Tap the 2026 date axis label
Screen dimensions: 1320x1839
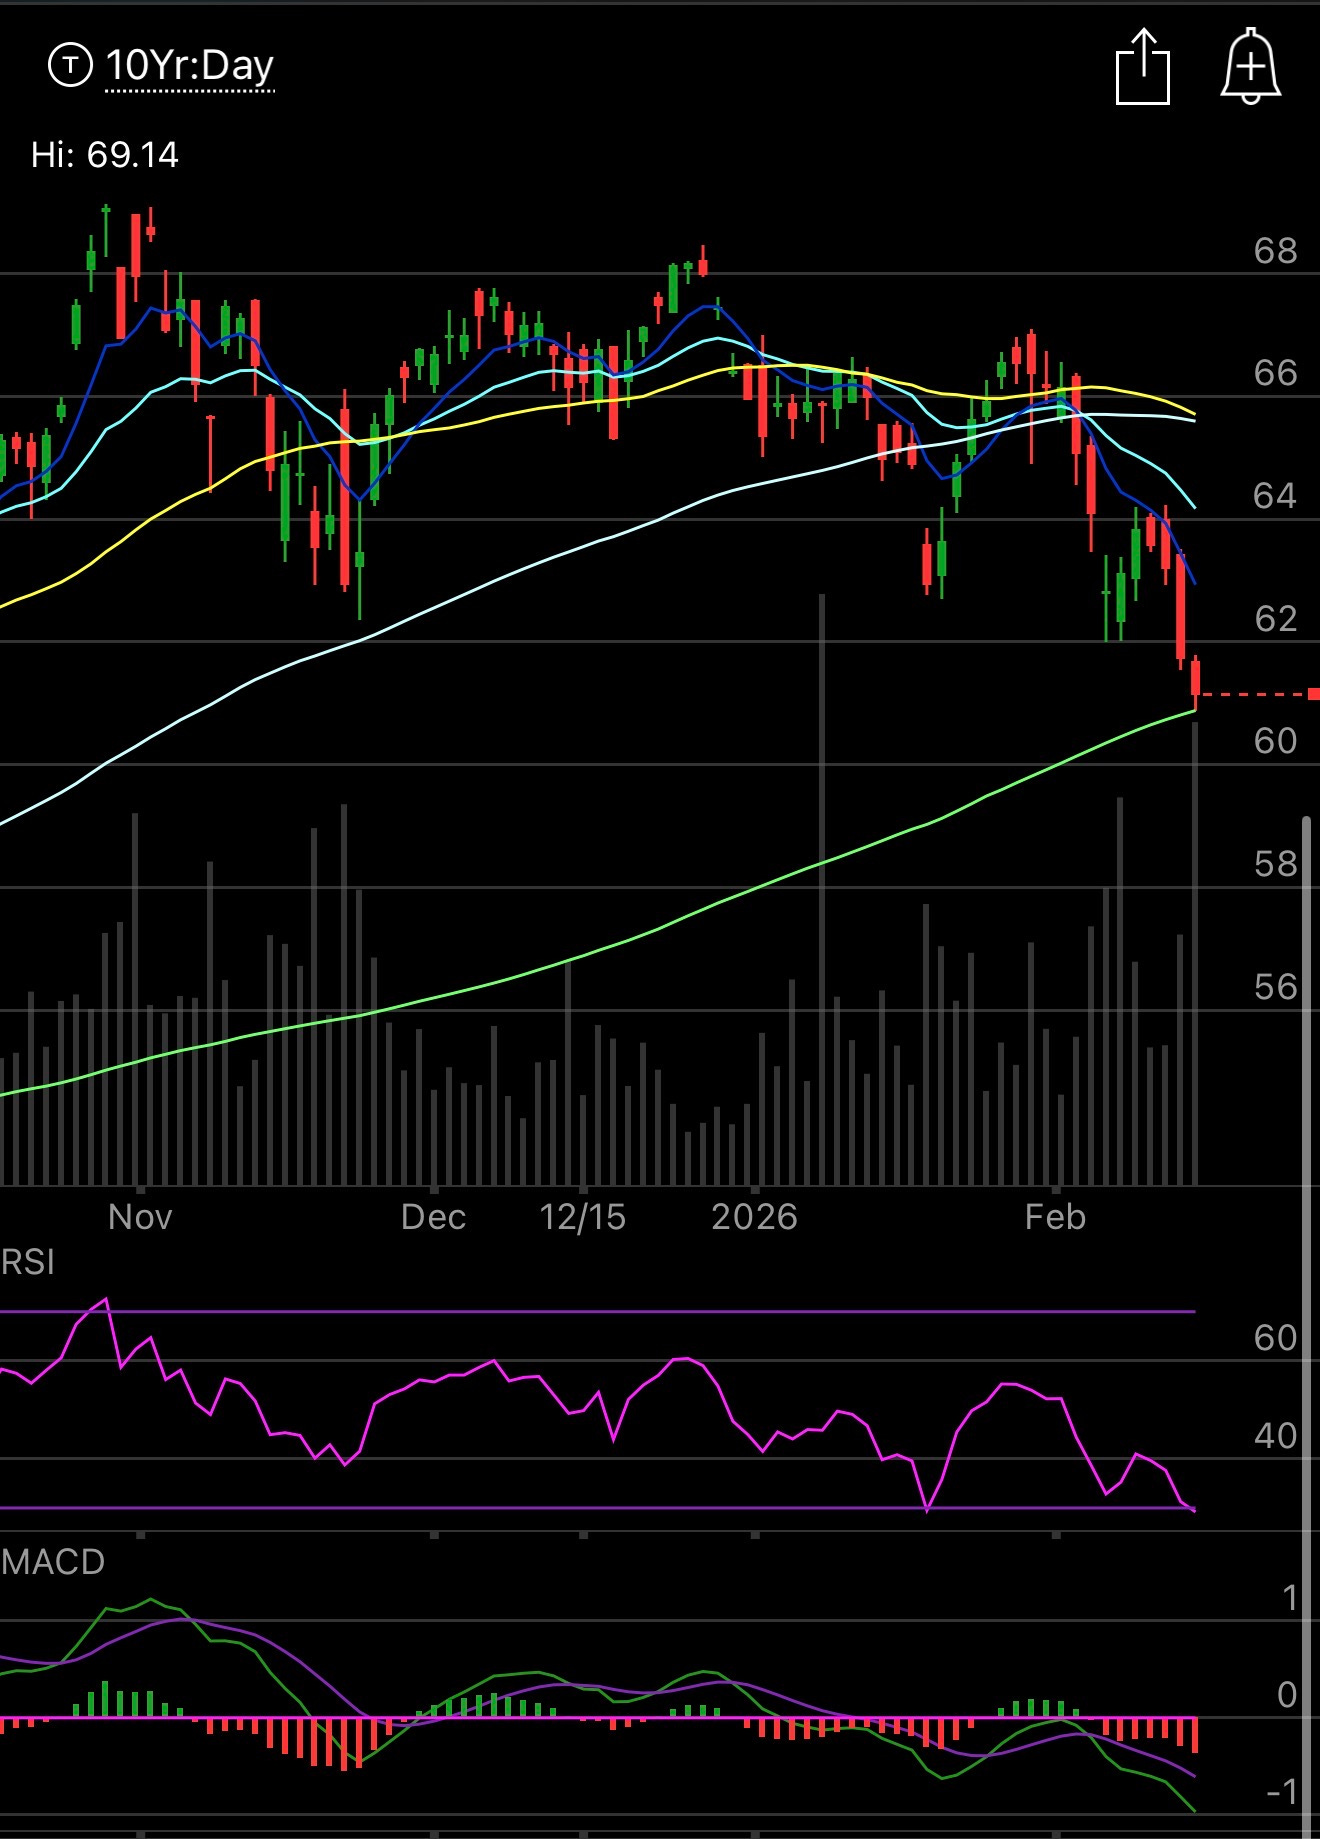(x=754, y=1217)
